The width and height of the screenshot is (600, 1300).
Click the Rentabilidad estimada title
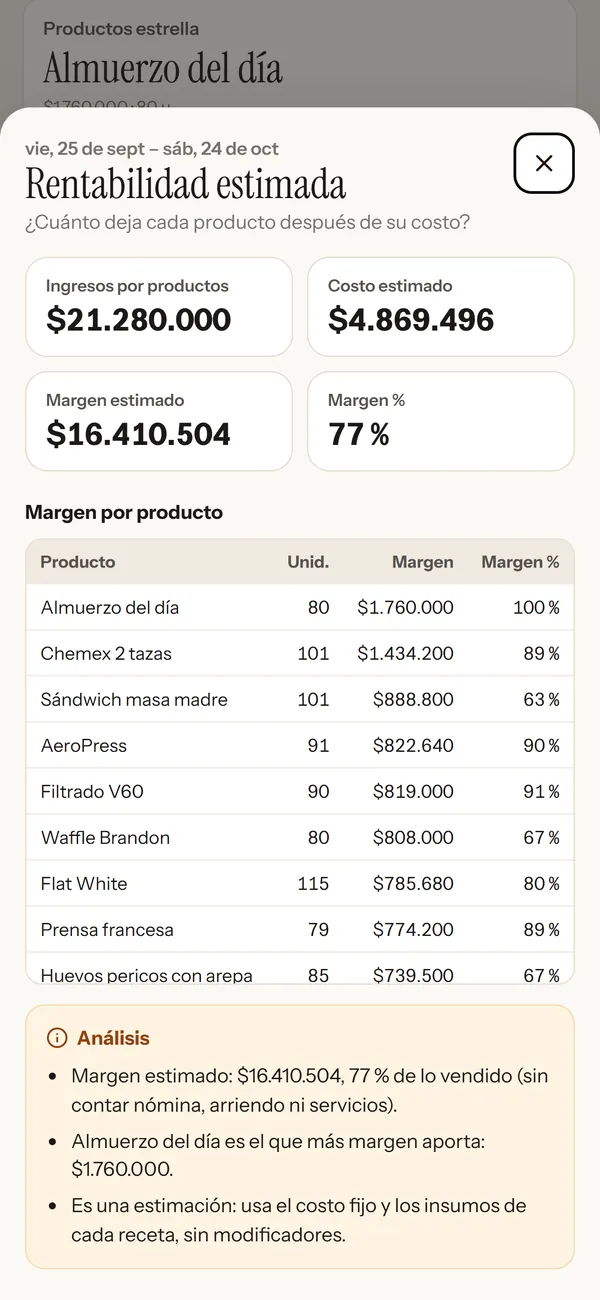186,185
